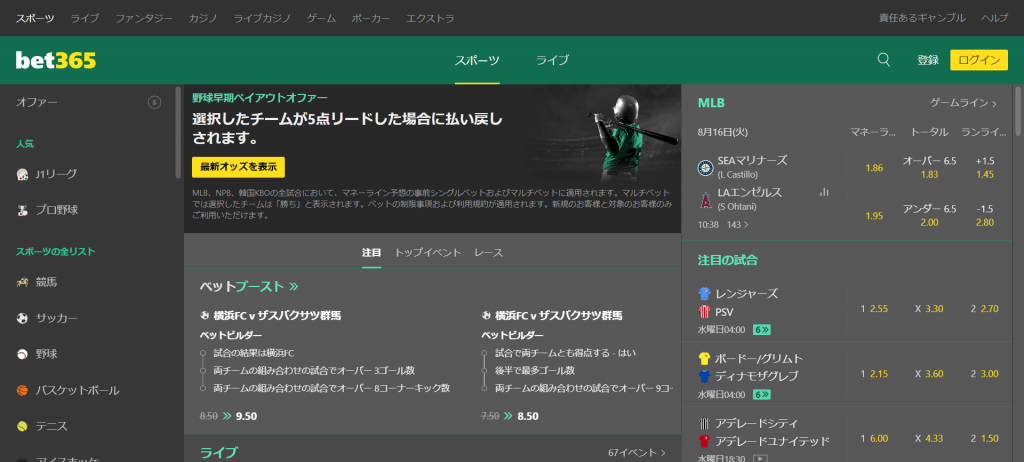Screen dimensions: 1024x462
Task: Select the +1.5 run line at 1.45
Action: (x=984, y=167)
